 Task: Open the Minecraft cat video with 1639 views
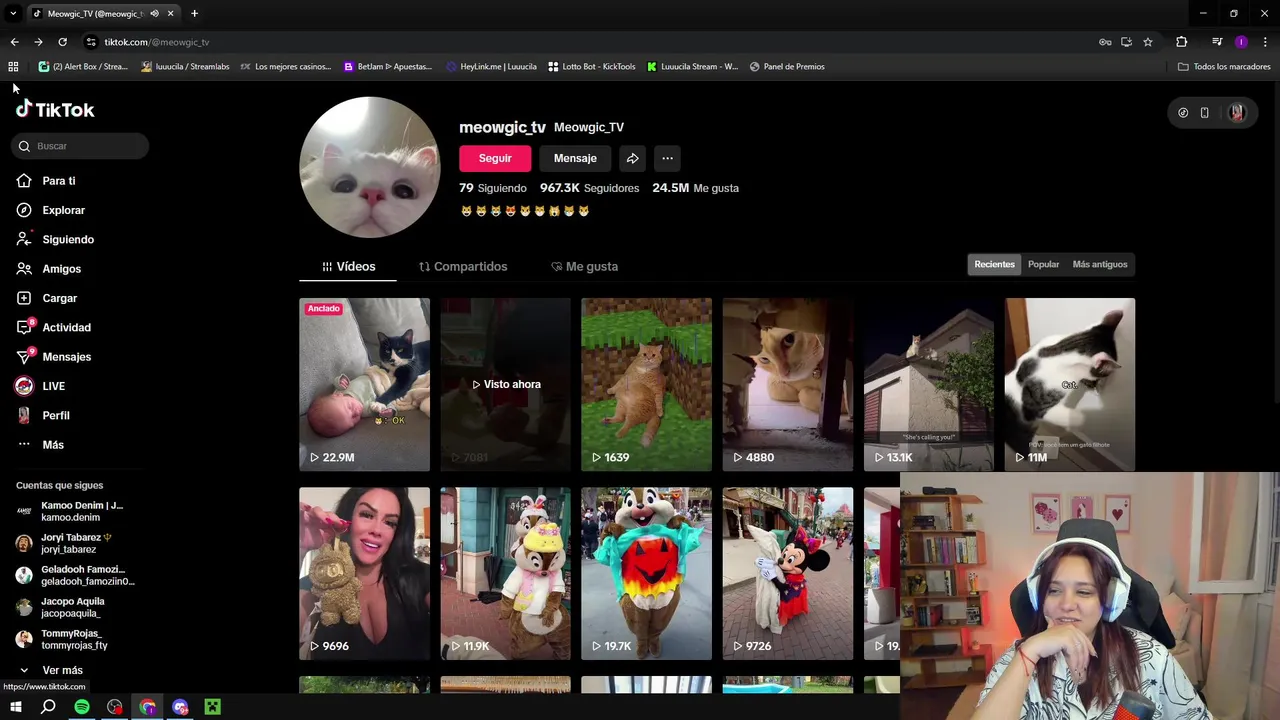646,384
